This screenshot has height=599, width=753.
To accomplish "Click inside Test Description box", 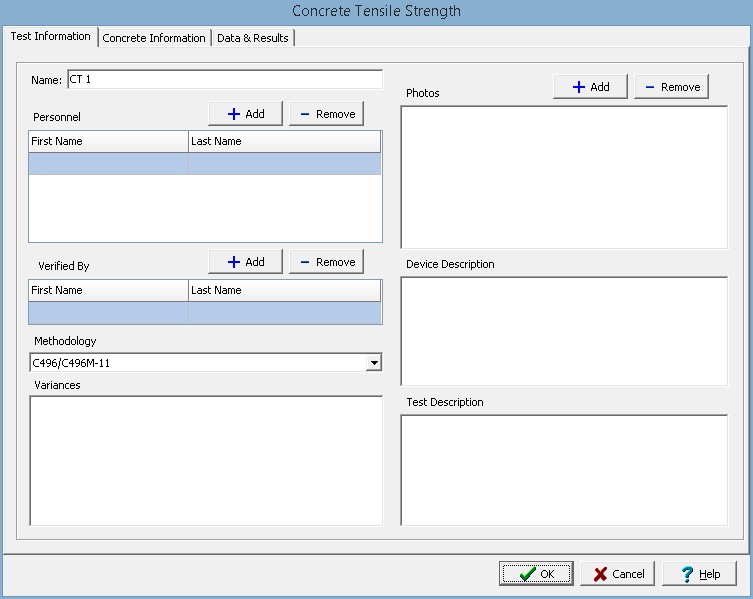I will pos(564,469).
